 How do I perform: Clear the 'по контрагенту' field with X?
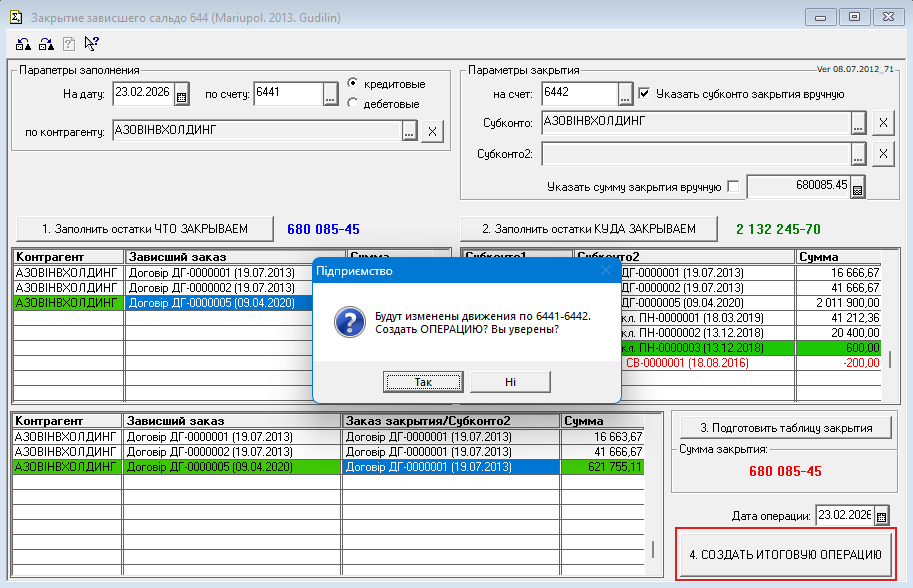pos(432,131)
